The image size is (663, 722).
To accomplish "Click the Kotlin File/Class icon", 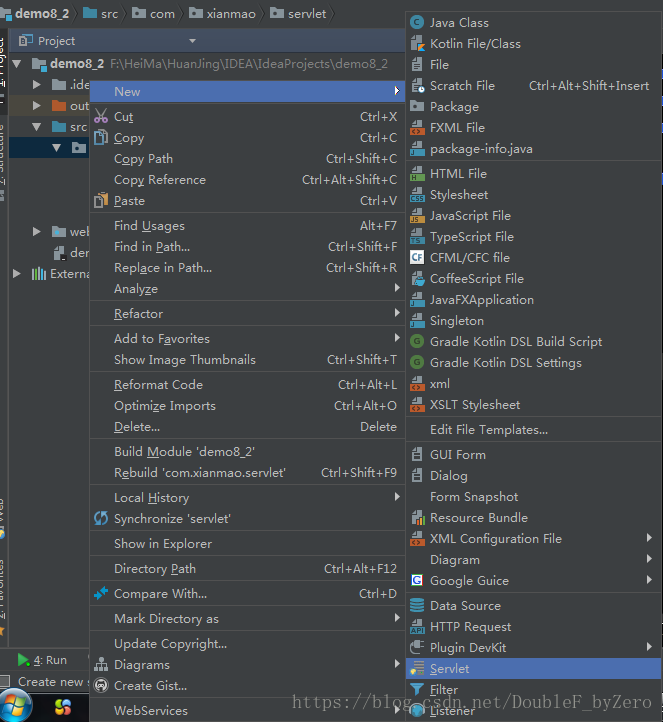I will tap(417, 44).
